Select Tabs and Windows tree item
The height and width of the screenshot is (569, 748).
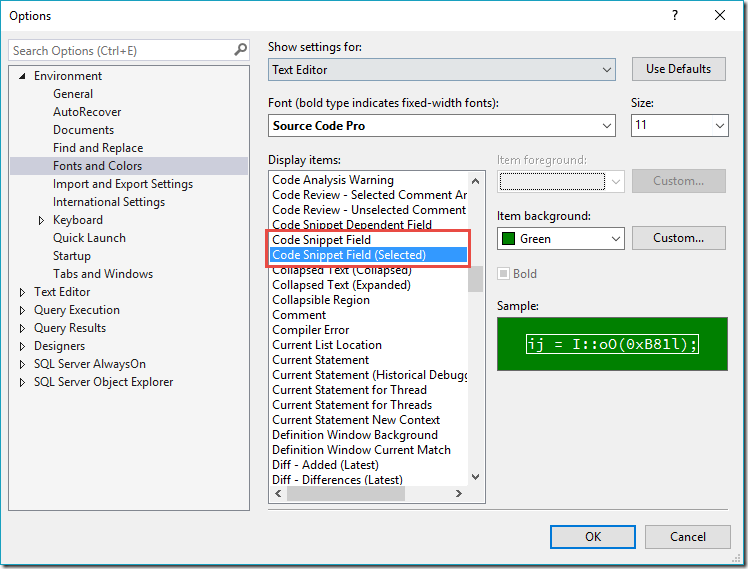tap(103, 274)
